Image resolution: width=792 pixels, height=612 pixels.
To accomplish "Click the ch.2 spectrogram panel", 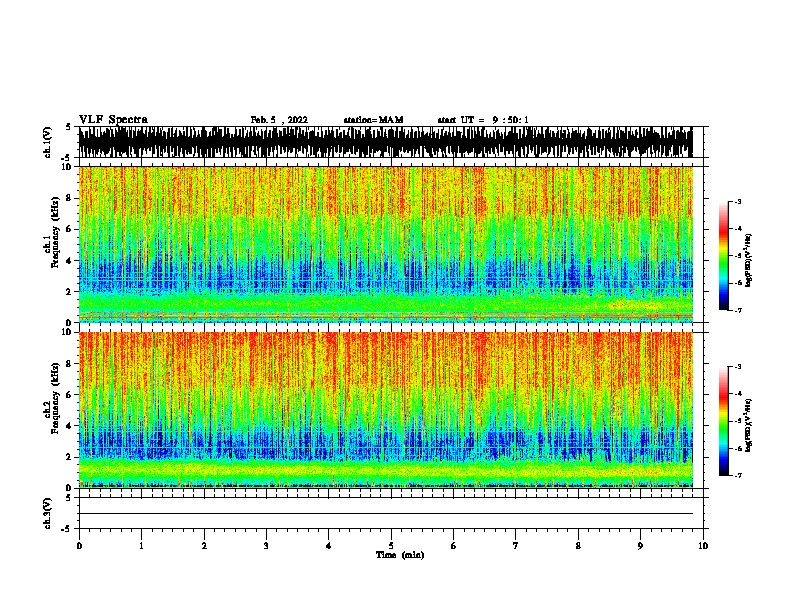I will click(386, 410).
